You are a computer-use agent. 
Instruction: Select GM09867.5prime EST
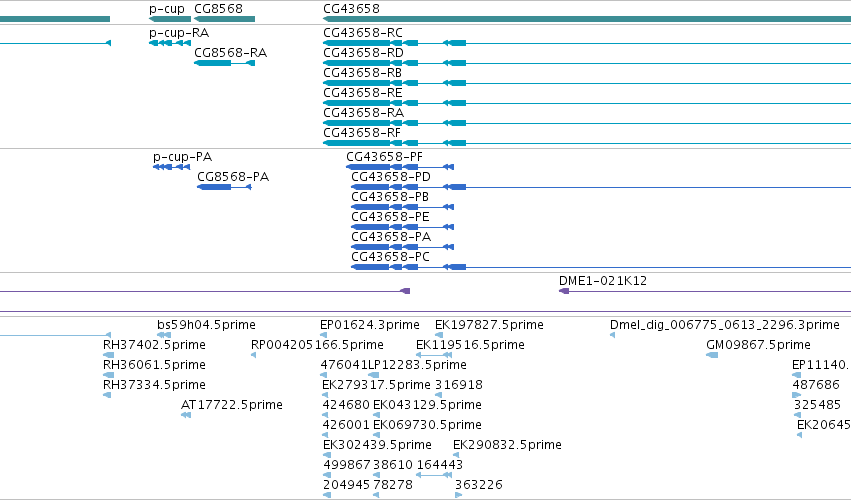pos(758,345)
